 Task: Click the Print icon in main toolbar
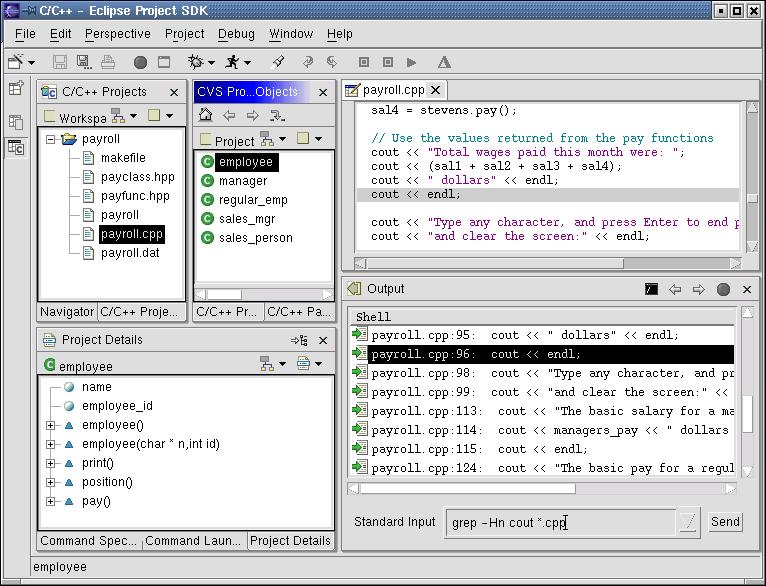click(108, 62)
